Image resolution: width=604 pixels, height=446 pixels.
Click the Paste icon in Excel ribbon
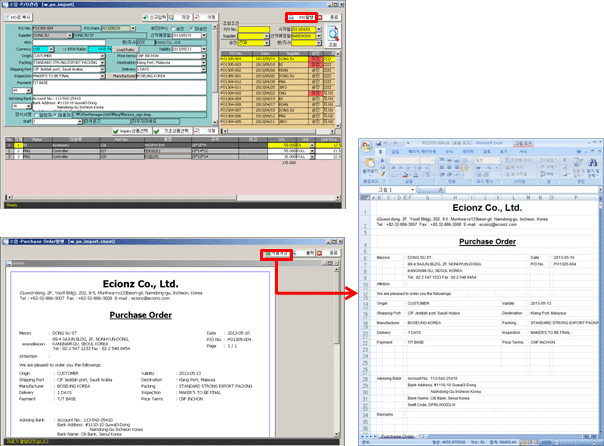click(x=370, y=165)
